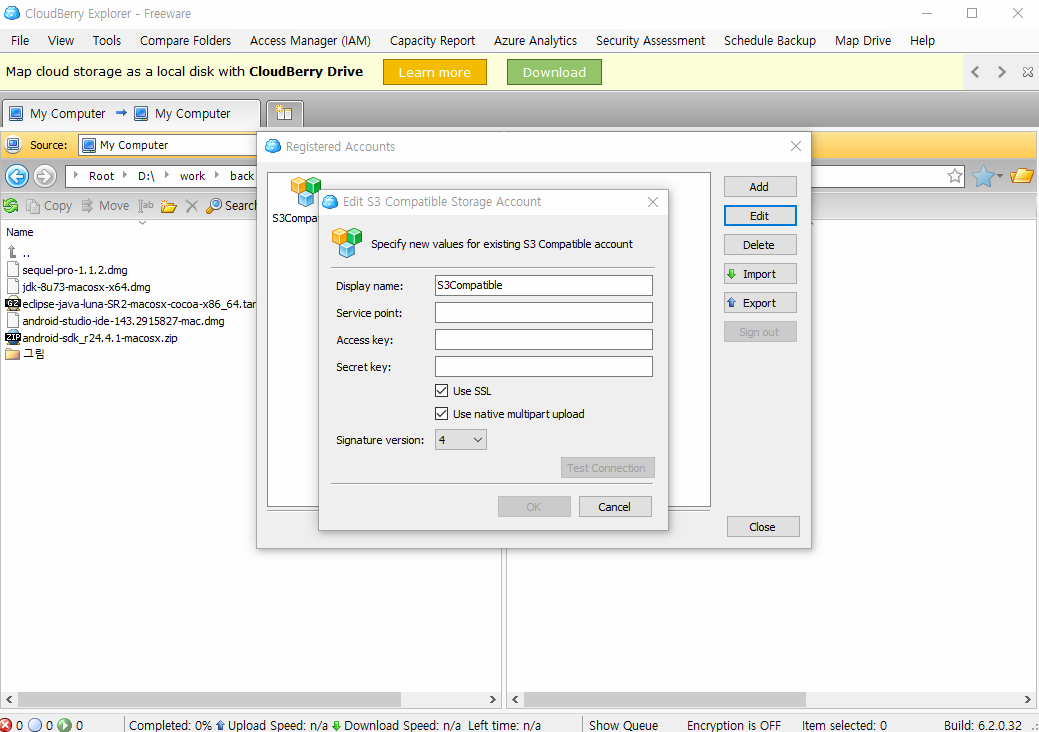The image size is (1039, 732).
Task: Select the My Computer tab
Action: (131, 113)
